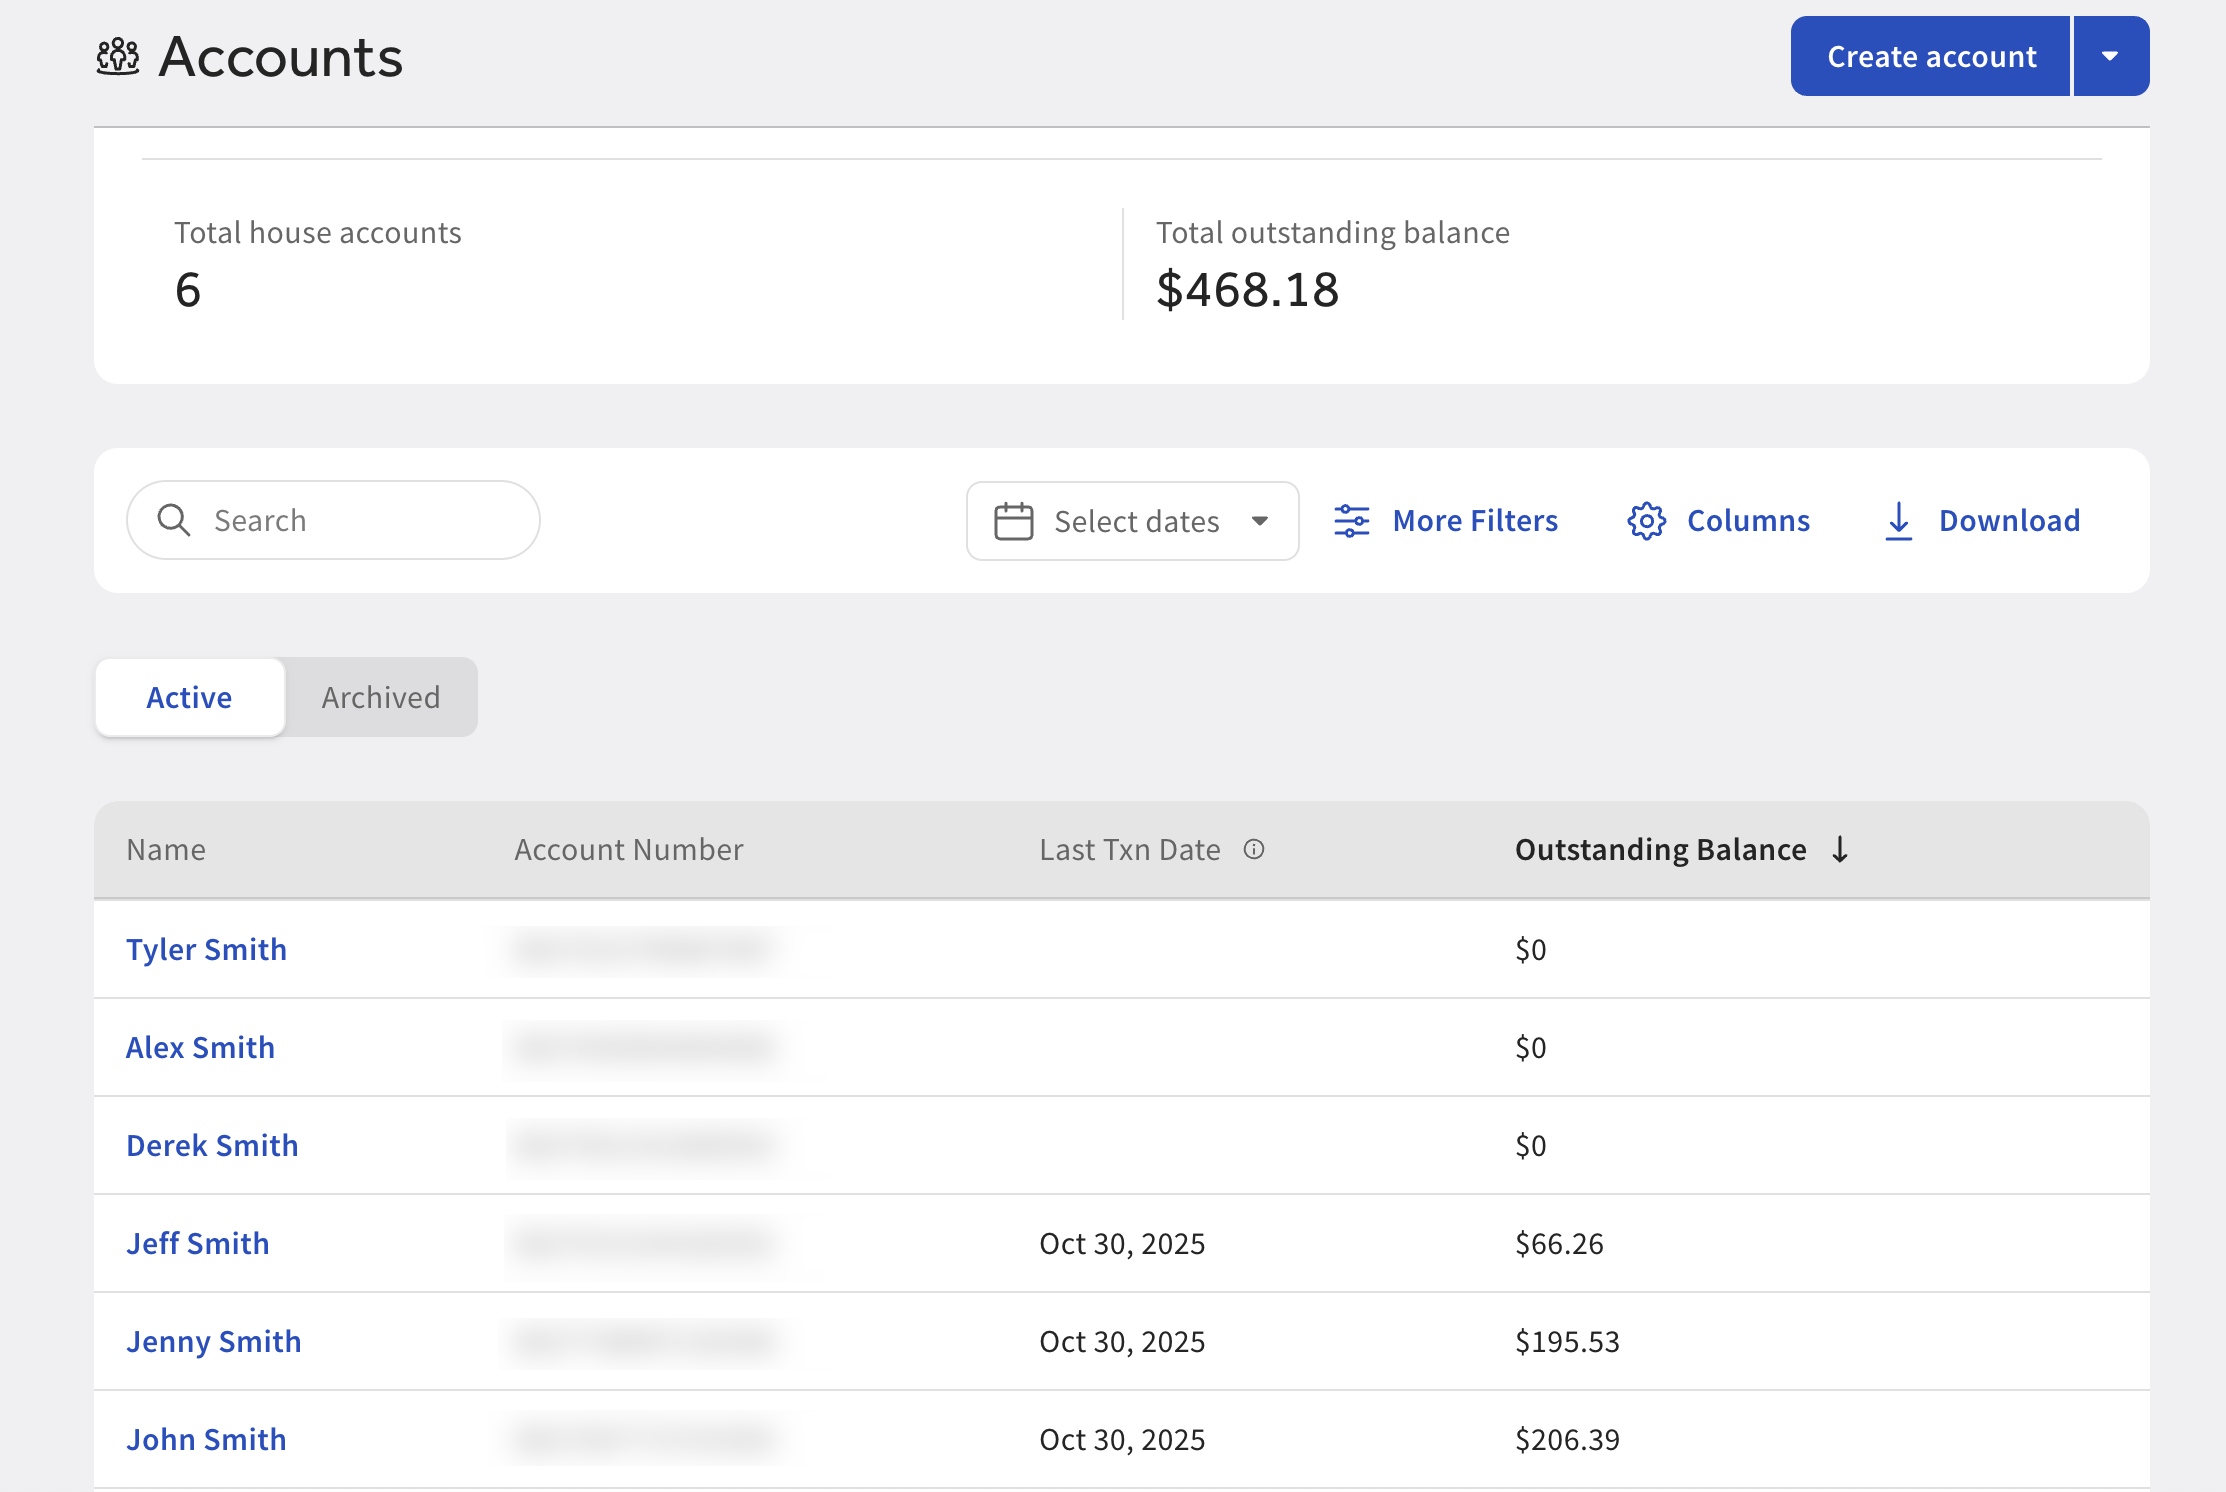2226x1492 pixels.
Task: Open Jenny Smith's account details
Action: 214,1341
